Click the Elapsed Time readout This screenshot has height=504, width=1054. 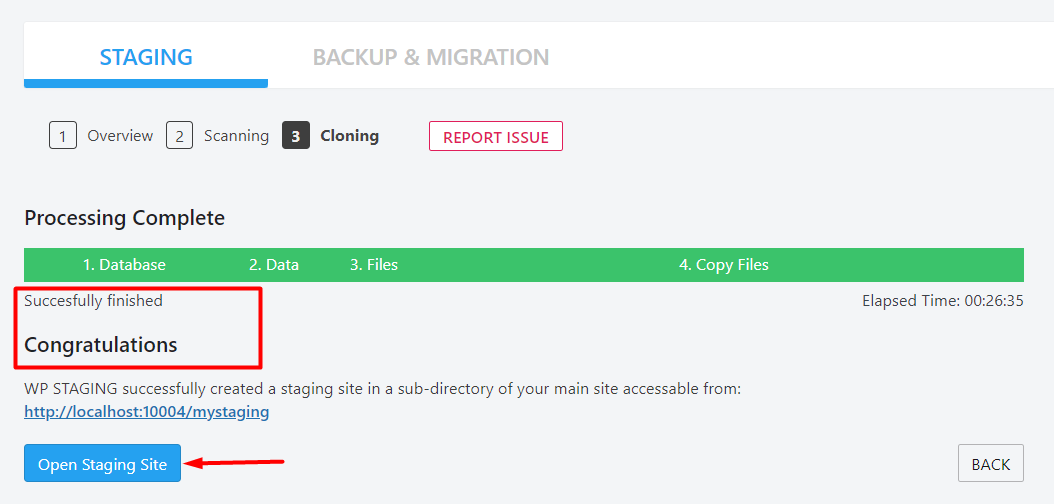(x=942, y=300)
